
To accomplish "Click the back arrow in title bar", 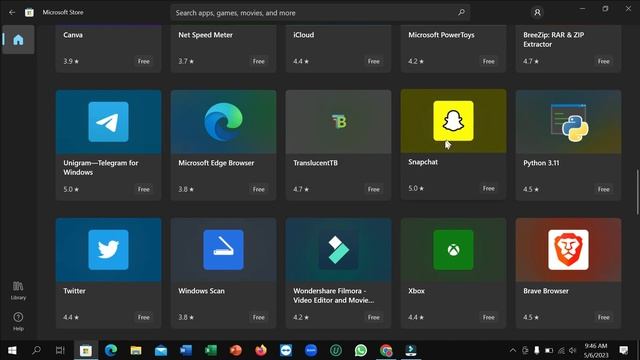I will click(12, 12).
